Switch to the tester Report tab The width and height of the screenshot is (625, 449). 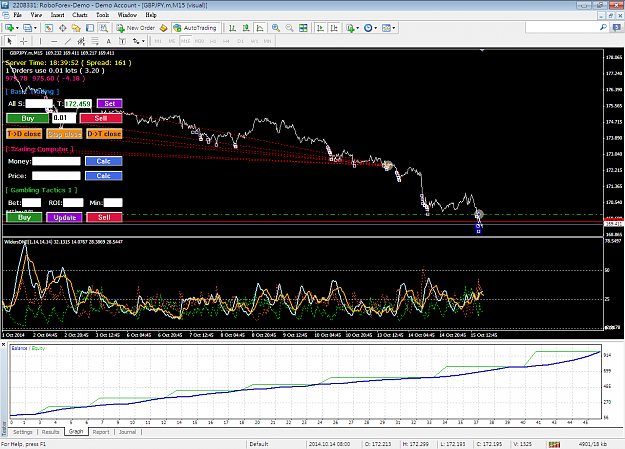click(x=101, y=432)
